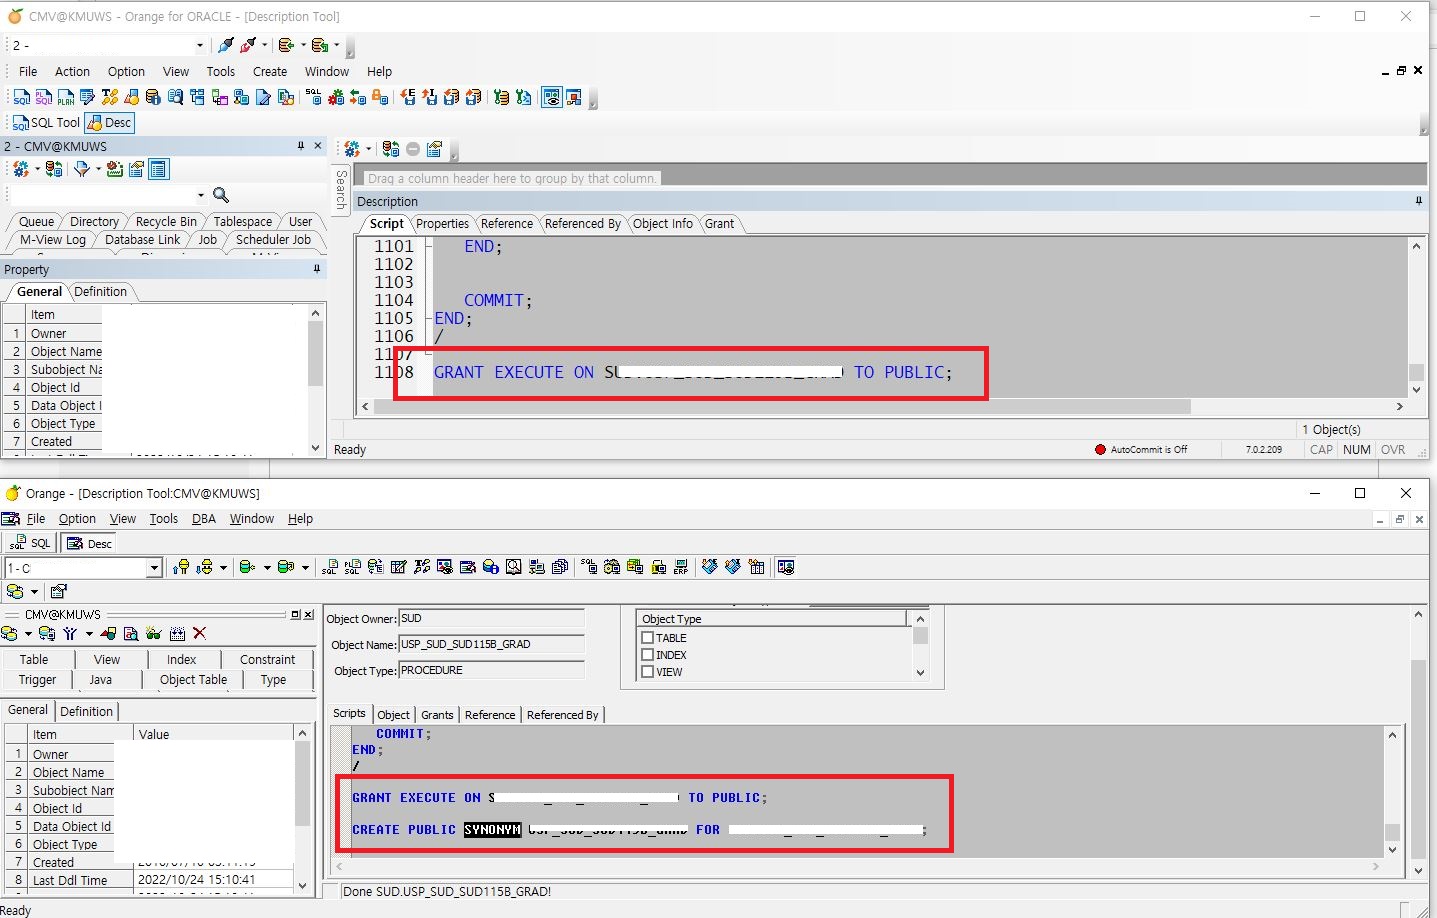Select the Constraint object category button

tap(267, 660)
